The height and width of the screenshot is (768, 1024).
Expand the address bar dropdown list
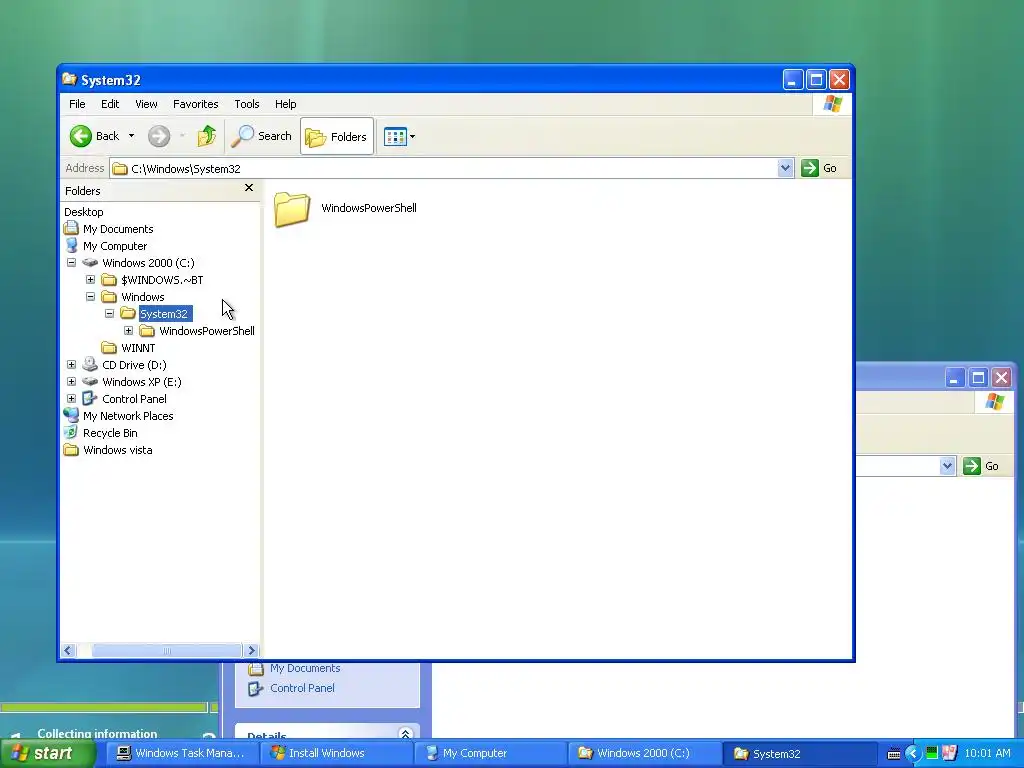pos(785,168)
